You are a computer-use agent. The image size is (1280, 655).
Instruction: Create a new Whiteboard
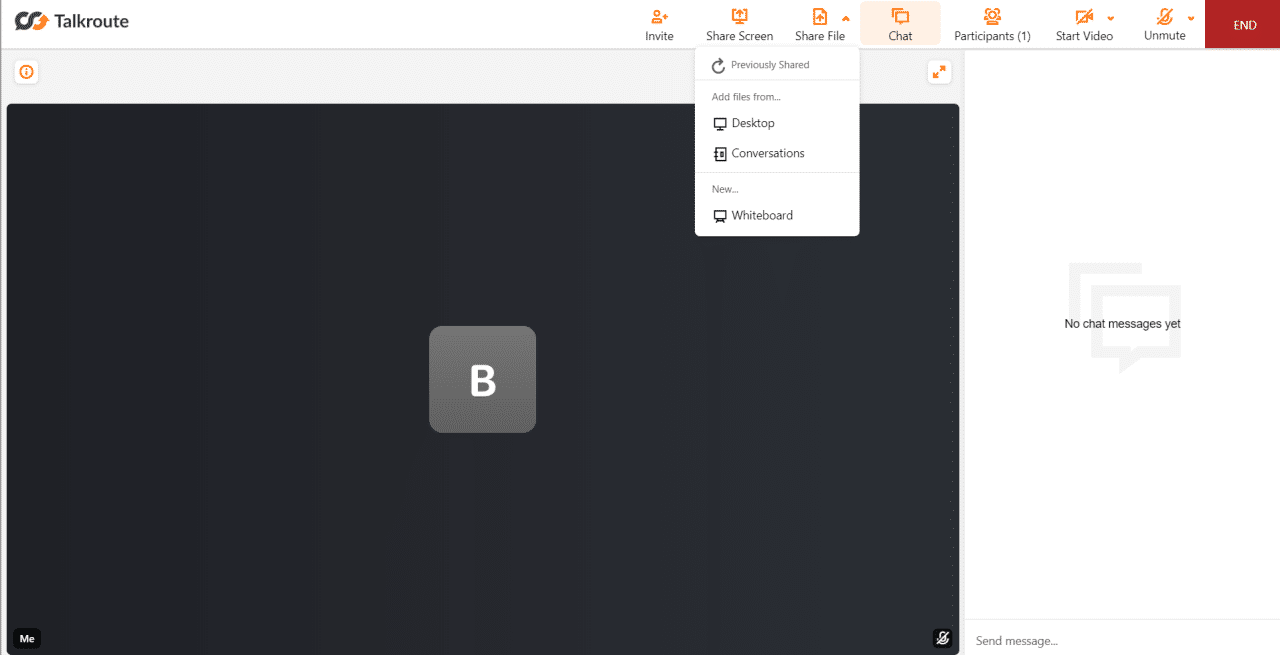click(761, 215)
